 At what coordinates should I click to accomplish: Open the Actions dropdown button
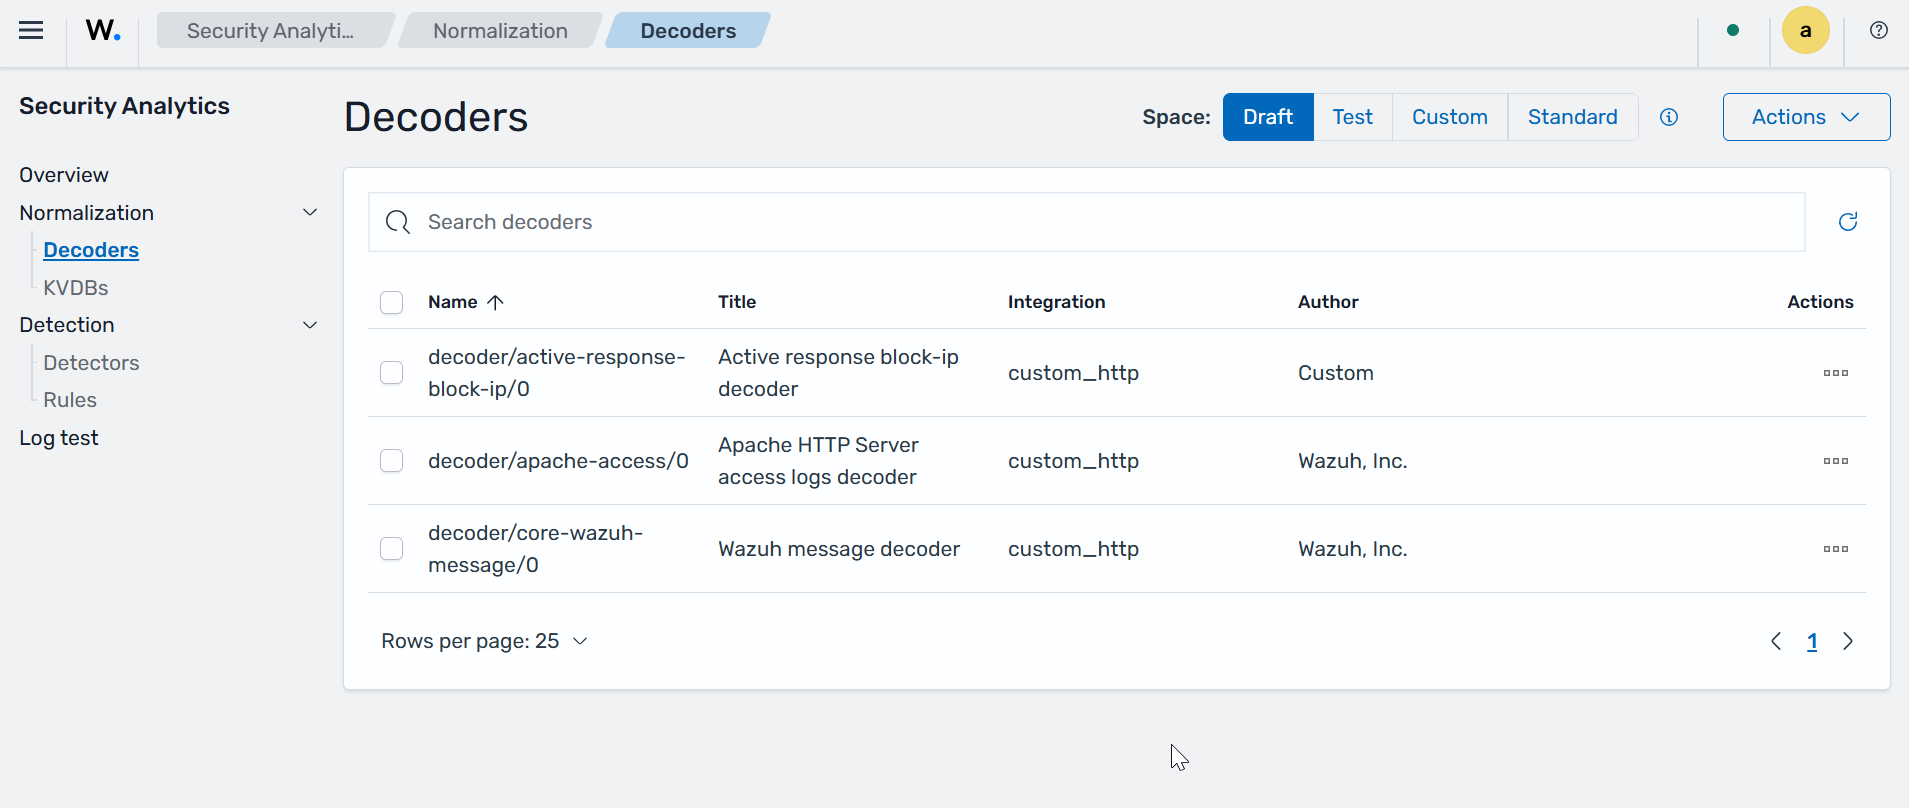point(1806,117)
